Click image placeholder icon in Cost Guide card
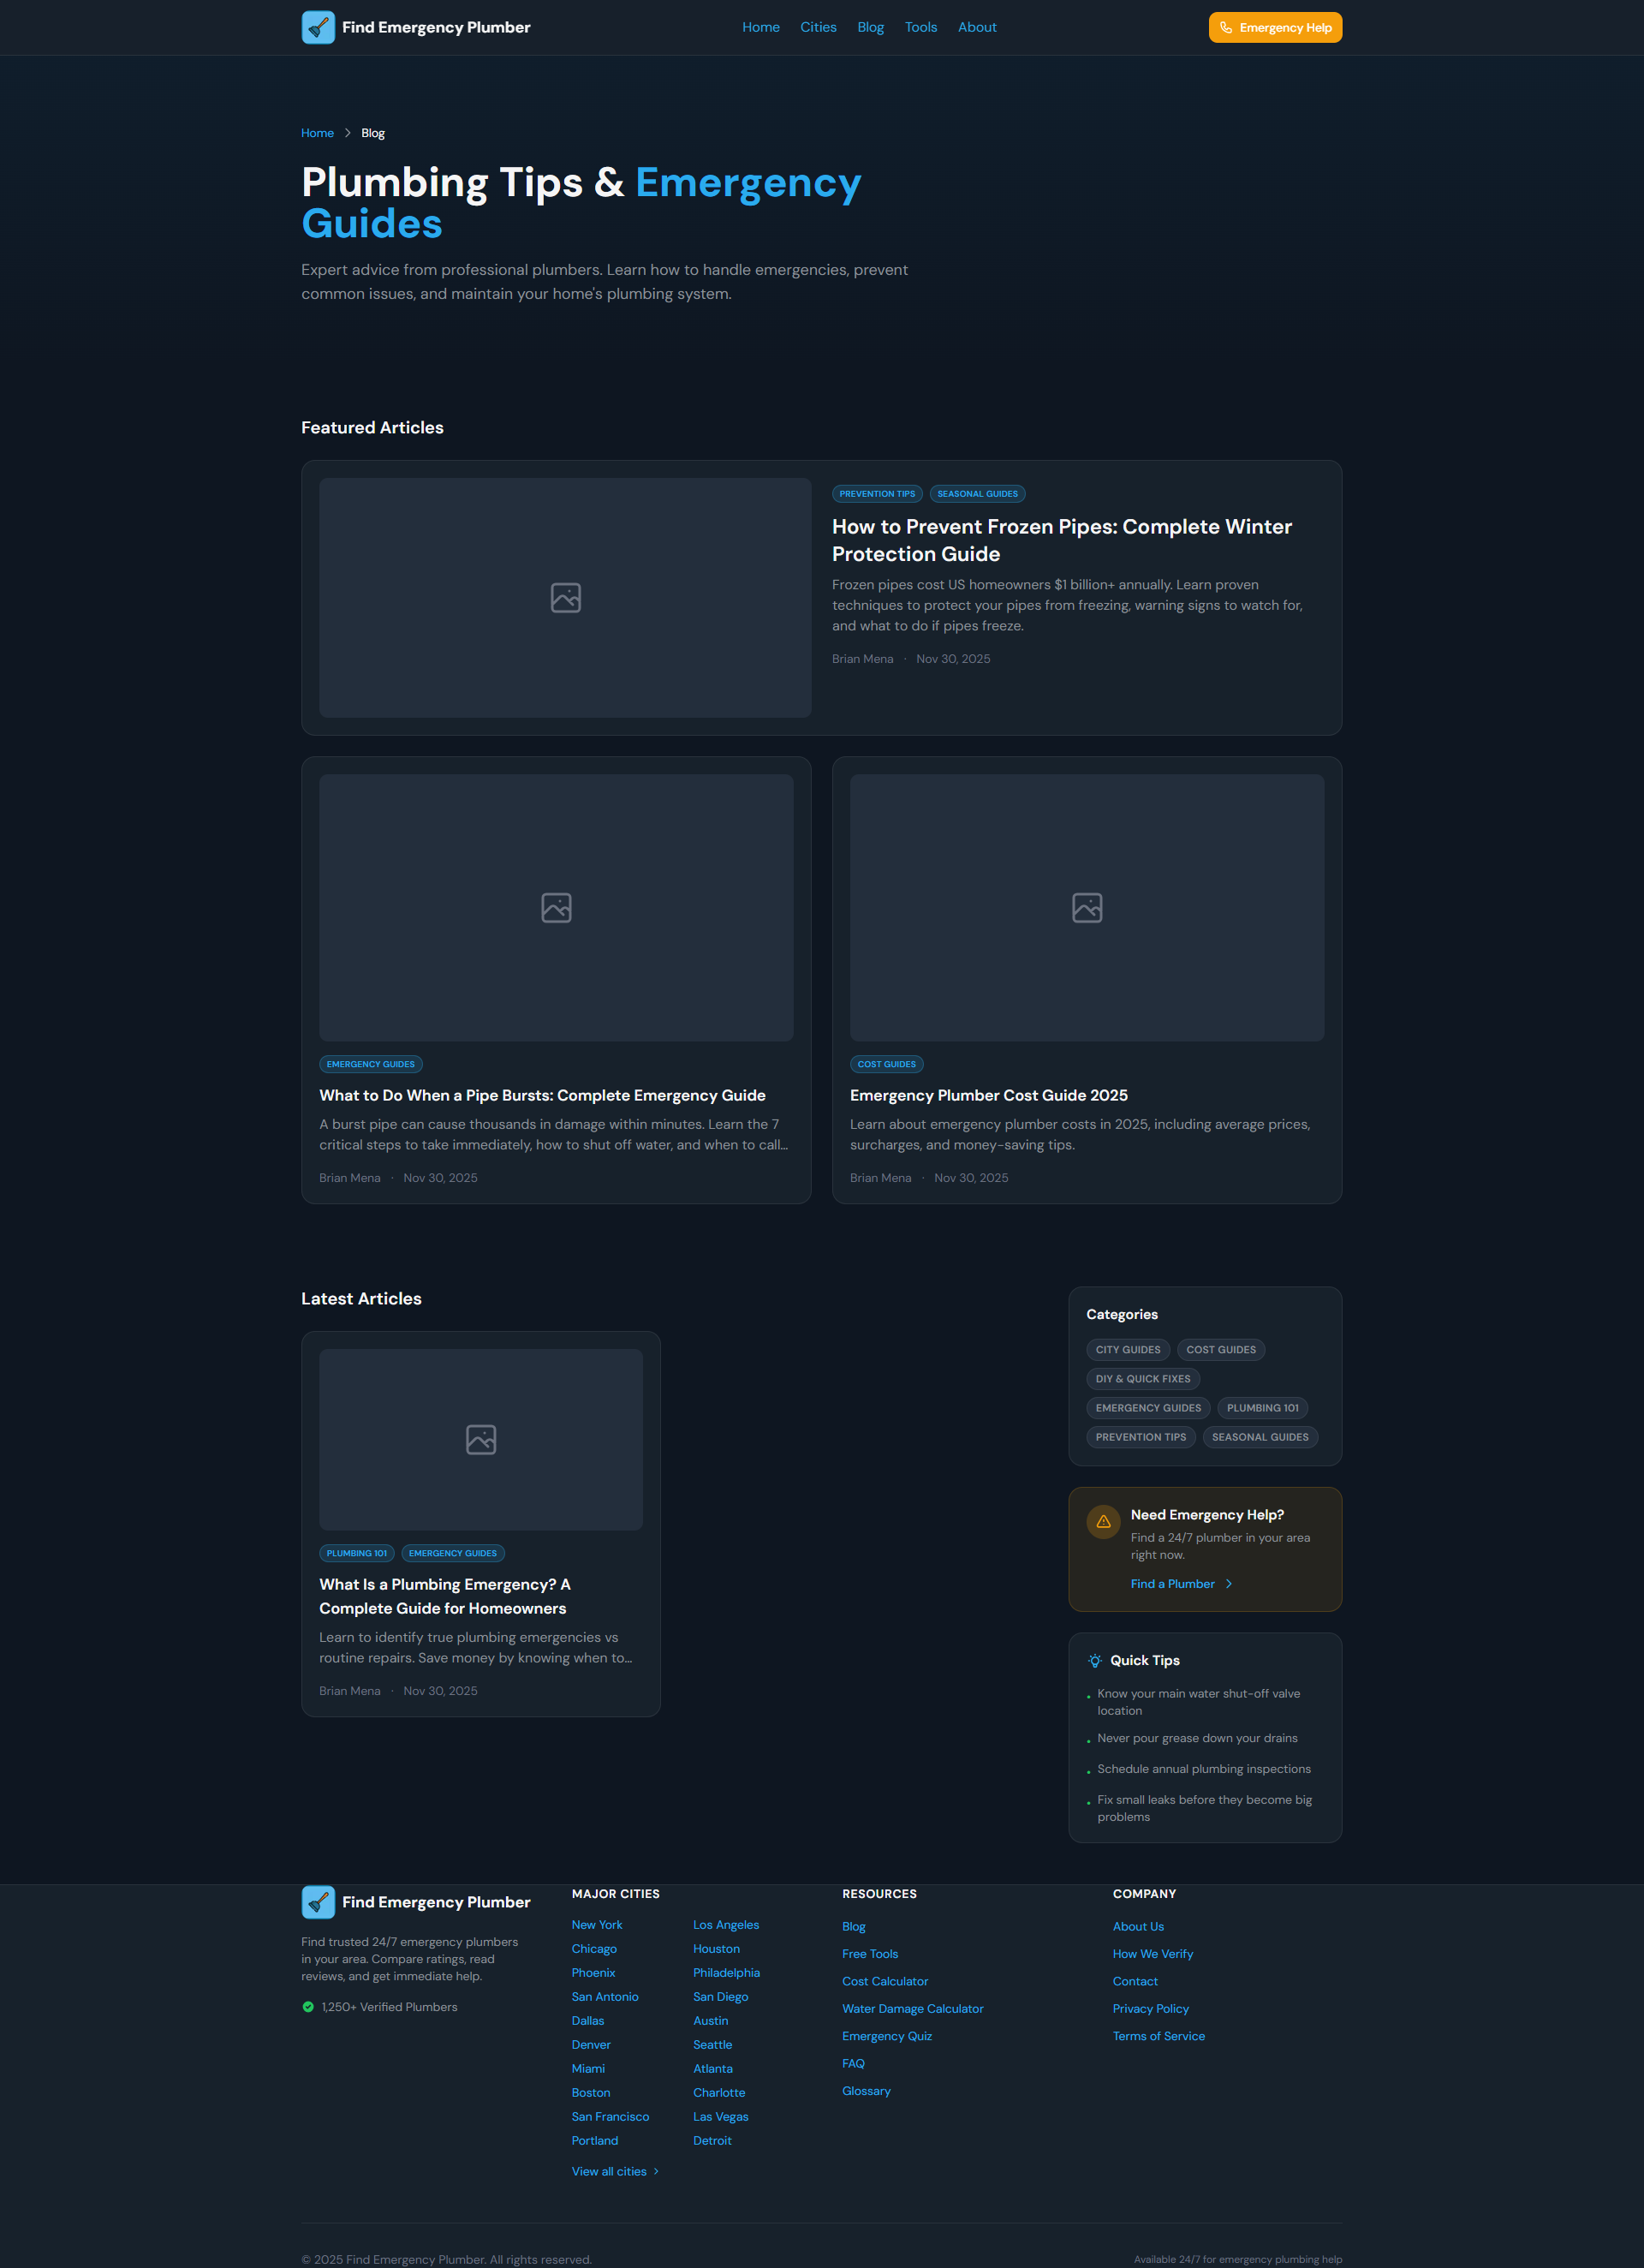1644x2268 pixels. pos(1086,908)
